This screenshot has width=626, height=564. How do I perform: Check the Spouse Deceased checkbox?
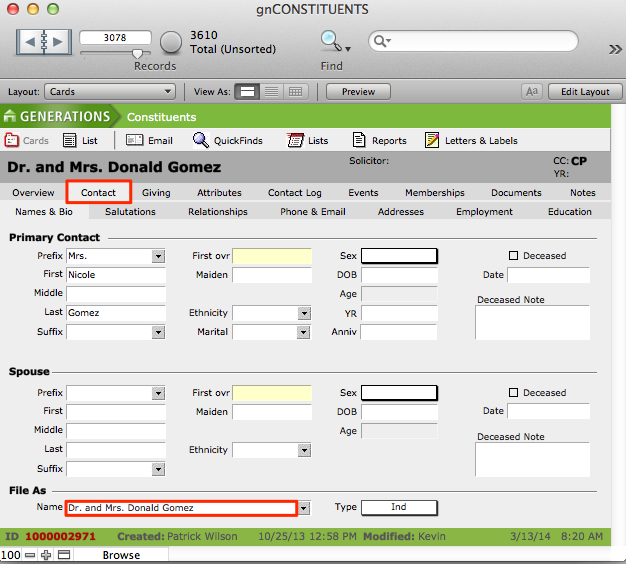point(514,393)
